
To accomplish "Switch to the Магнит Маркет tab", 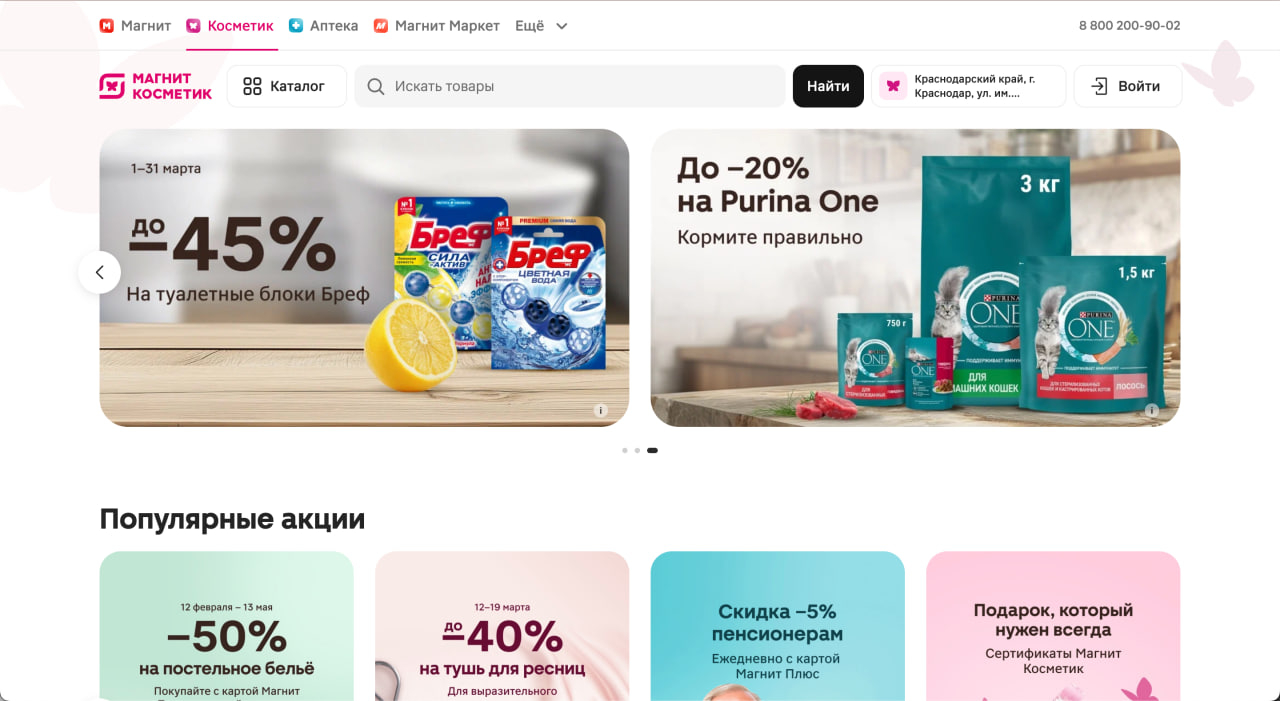I will [436, 26].
